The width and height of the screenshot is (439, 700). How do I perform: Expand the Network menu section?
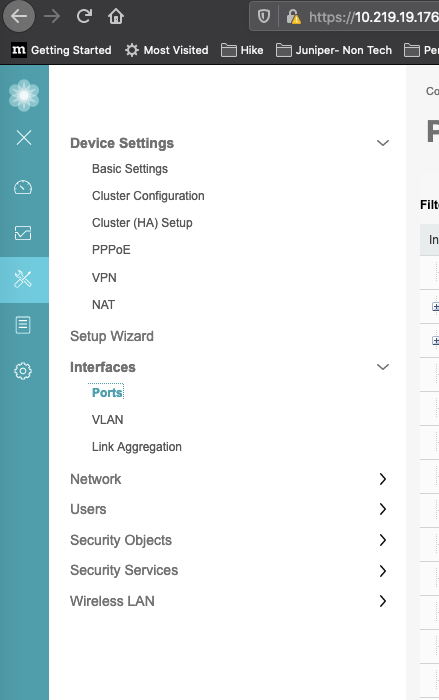click(x=383, y=479)
